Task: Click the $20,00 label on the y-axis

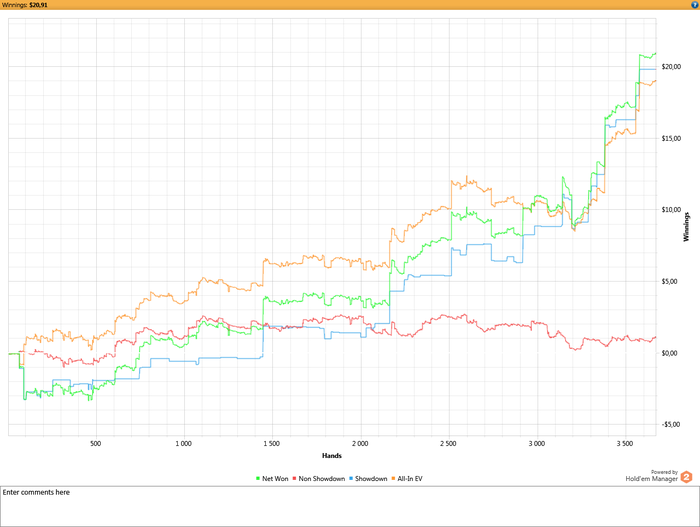Action: click(x=669, y=67)
